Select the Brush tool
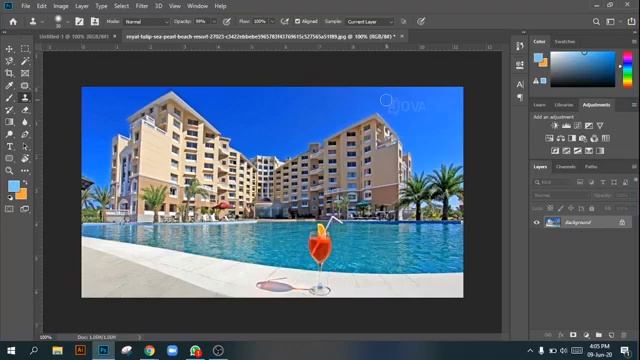The image size is (640, 360). (9, 98)
